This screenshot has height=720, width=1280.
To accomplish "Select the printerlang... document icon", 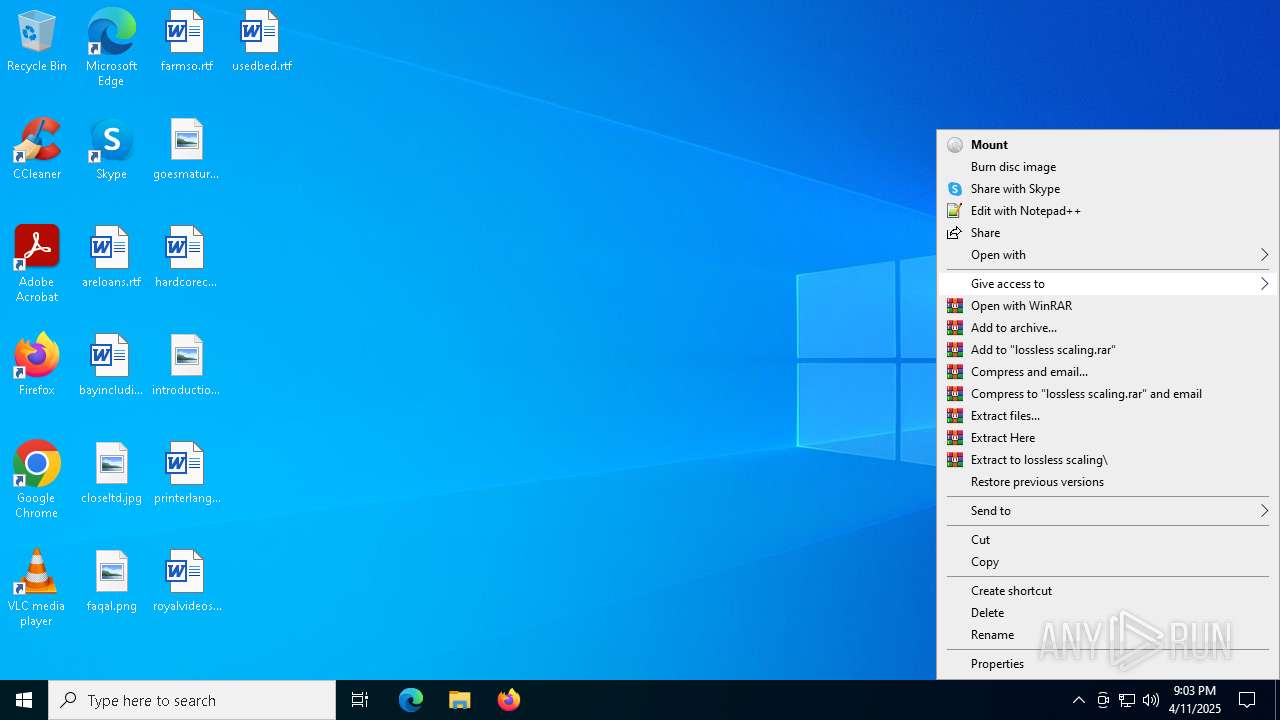I will point(186,474).
